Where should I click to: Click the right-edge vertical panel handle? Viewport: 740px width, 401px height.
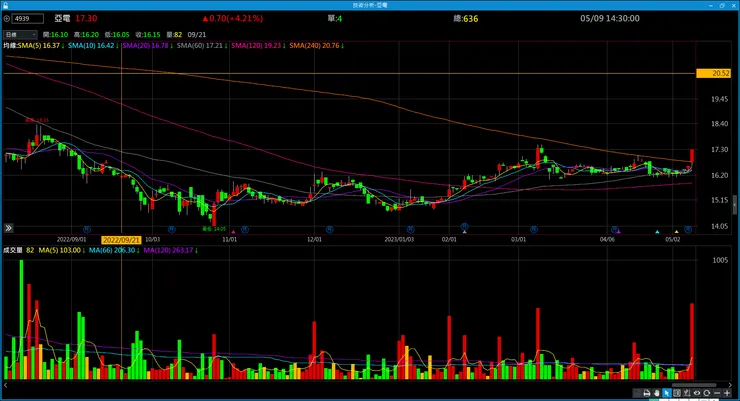734,205
